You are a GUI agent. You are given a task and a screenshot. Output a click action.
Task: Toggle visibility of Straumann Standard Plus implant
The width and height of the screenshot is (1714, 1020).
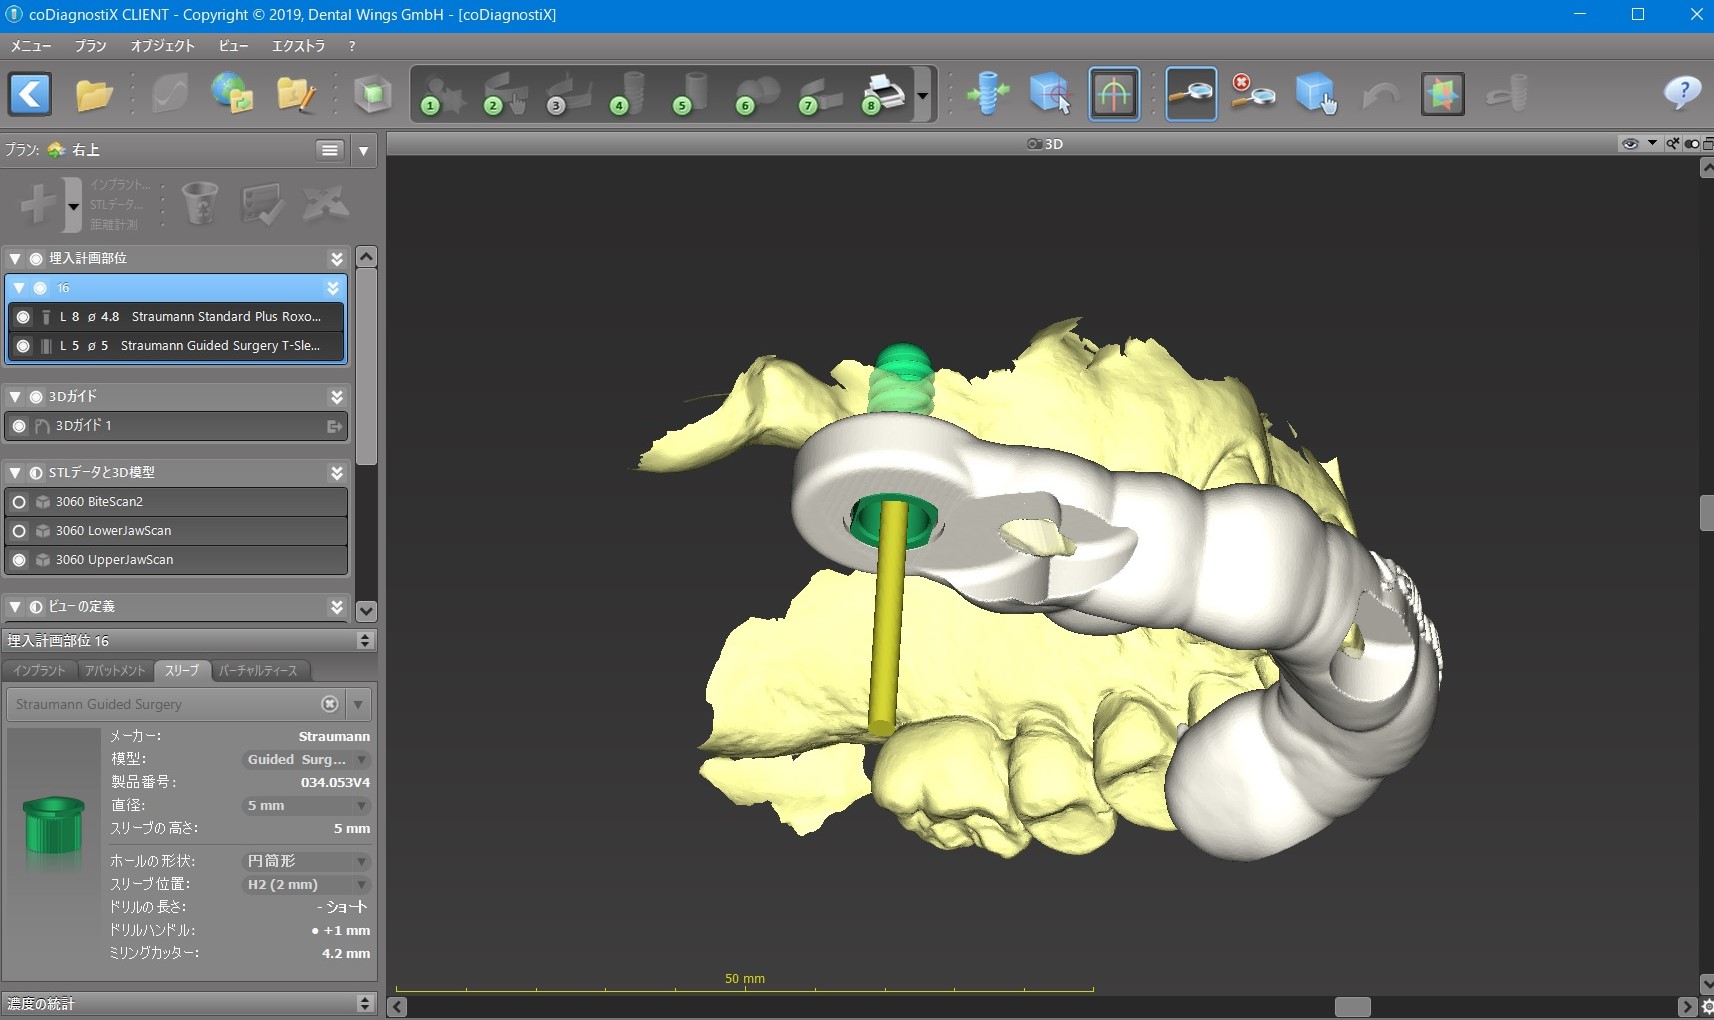(23, 317)
